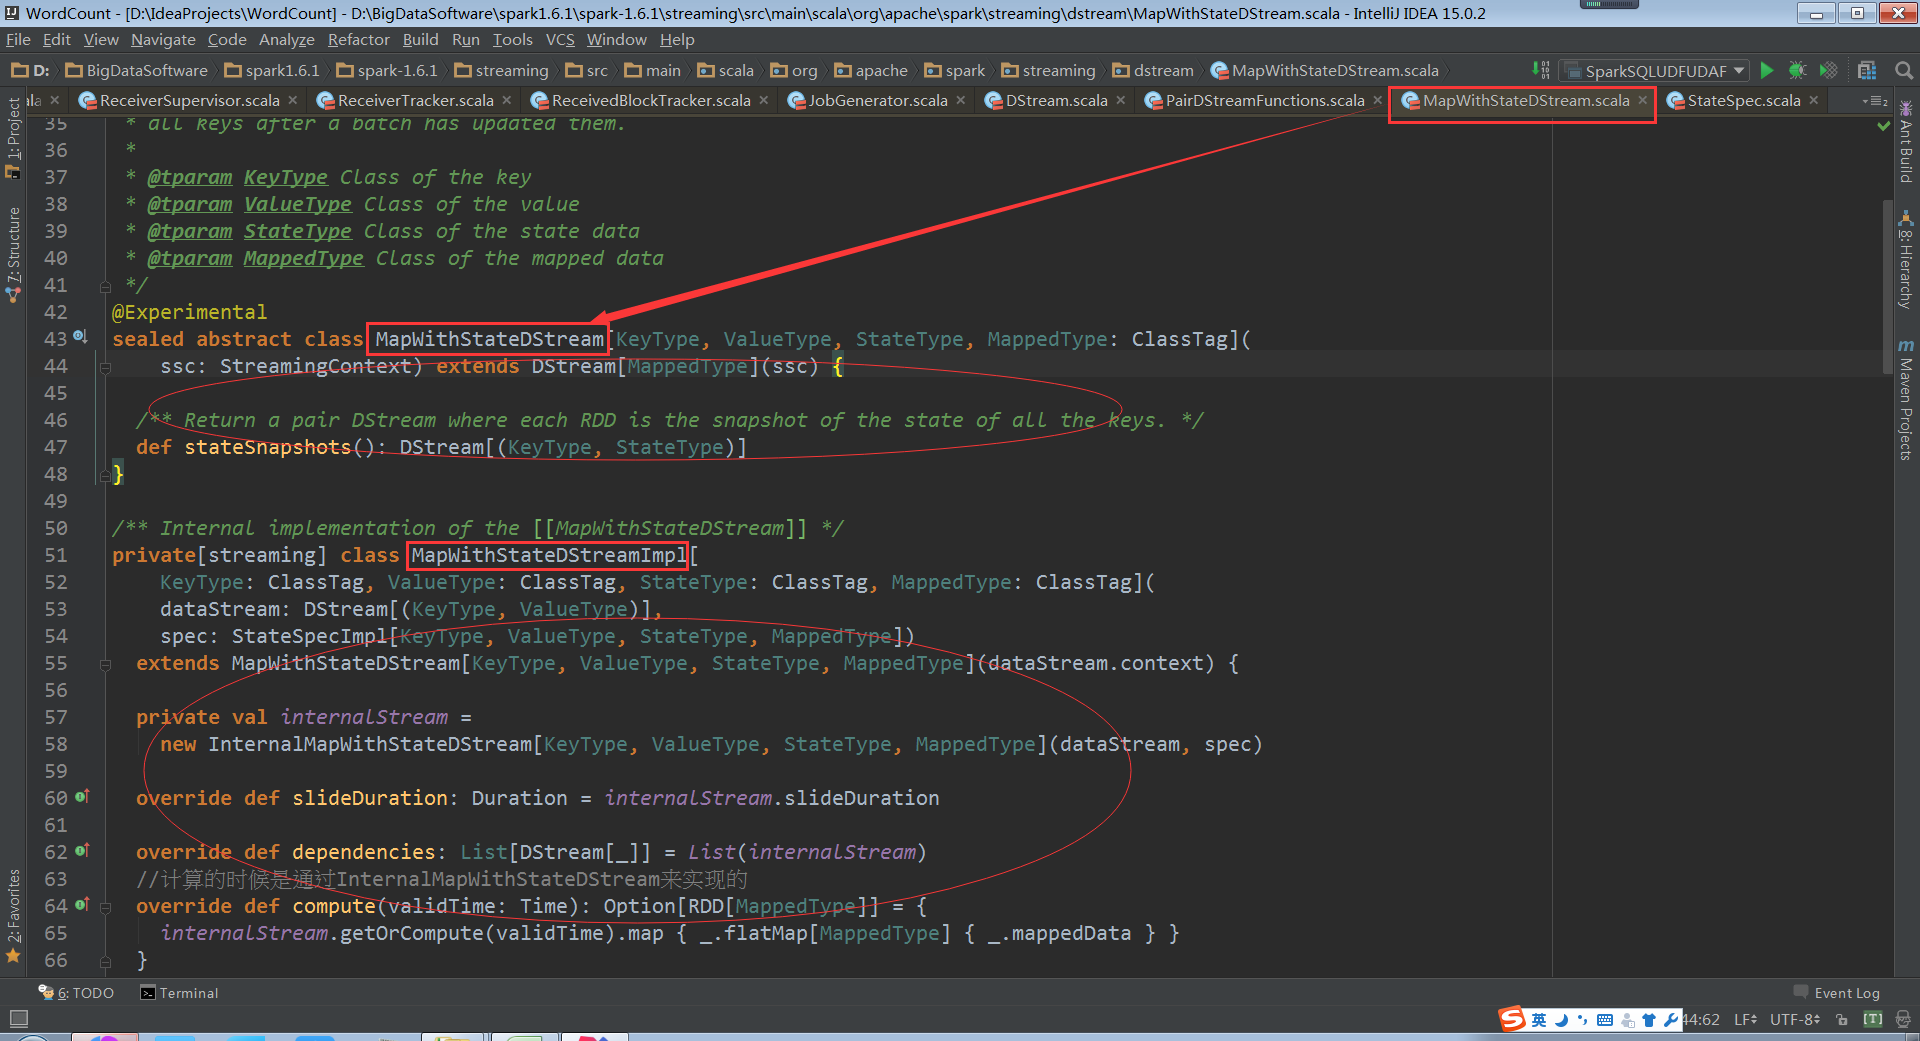
Task: Switch to JobGenerator.scala tab
Action: [876, 101]
